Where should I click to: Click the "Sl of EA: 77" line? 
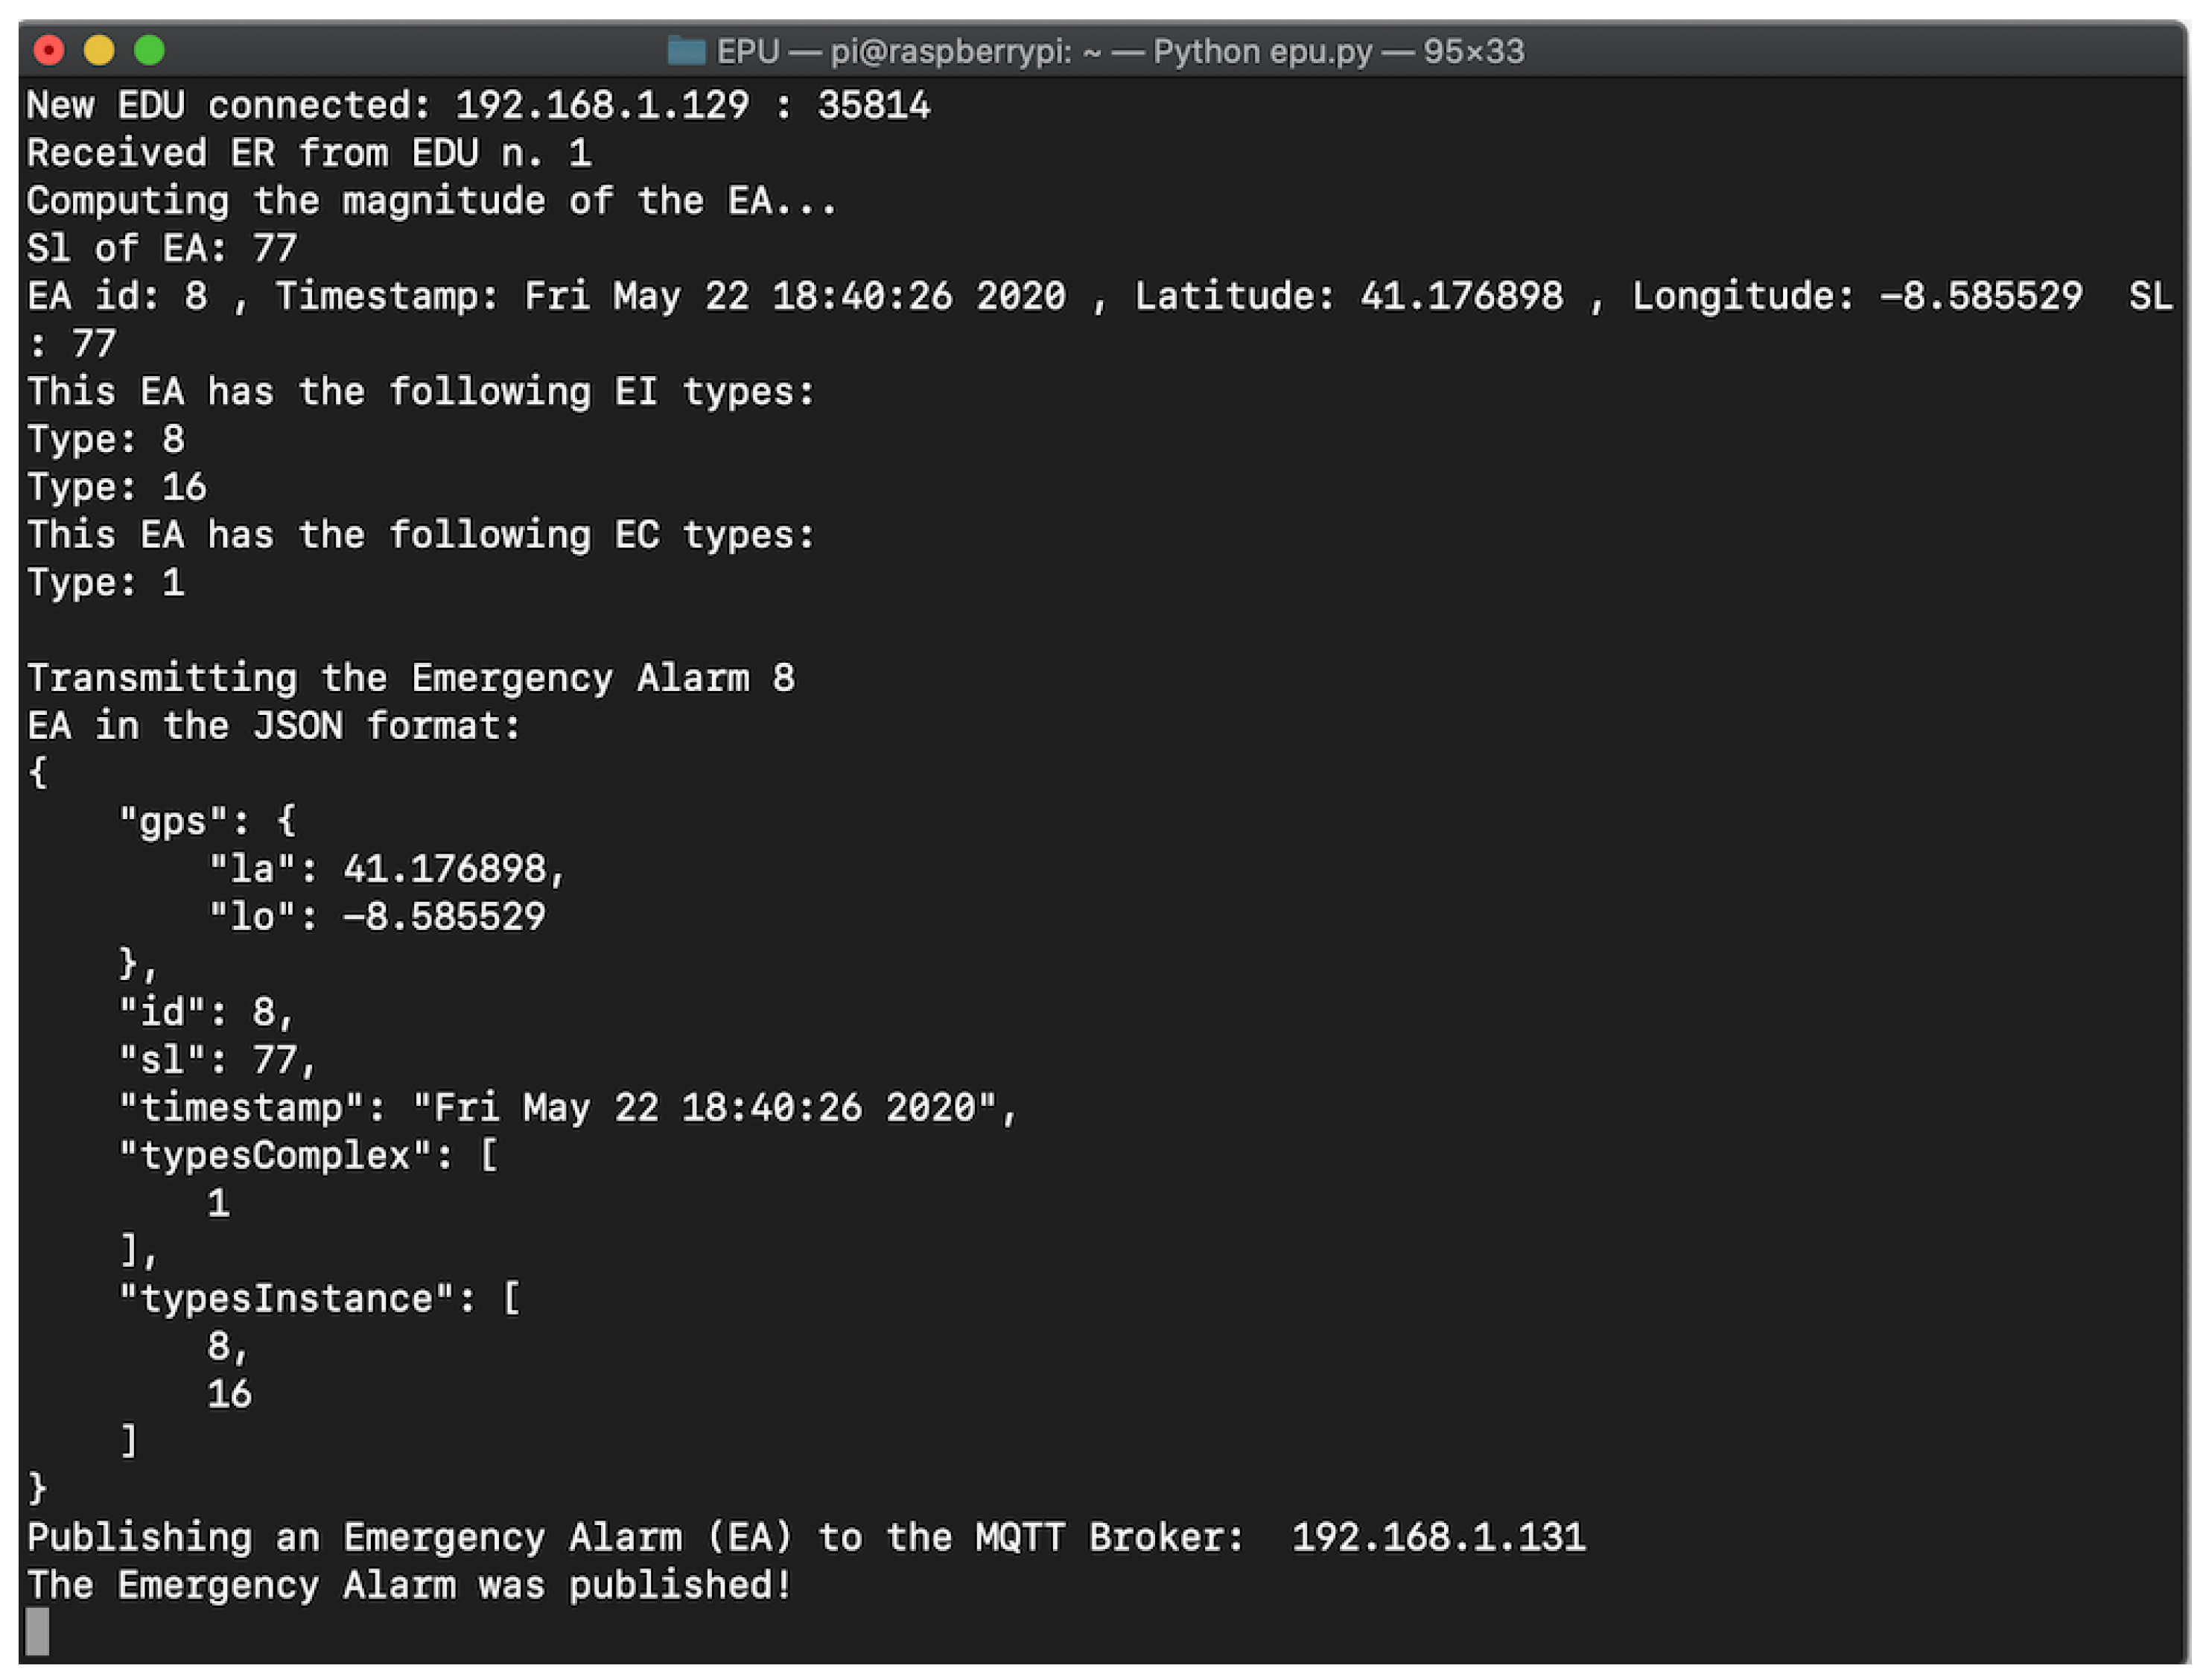pyautogui.click(x=161, y=248)
